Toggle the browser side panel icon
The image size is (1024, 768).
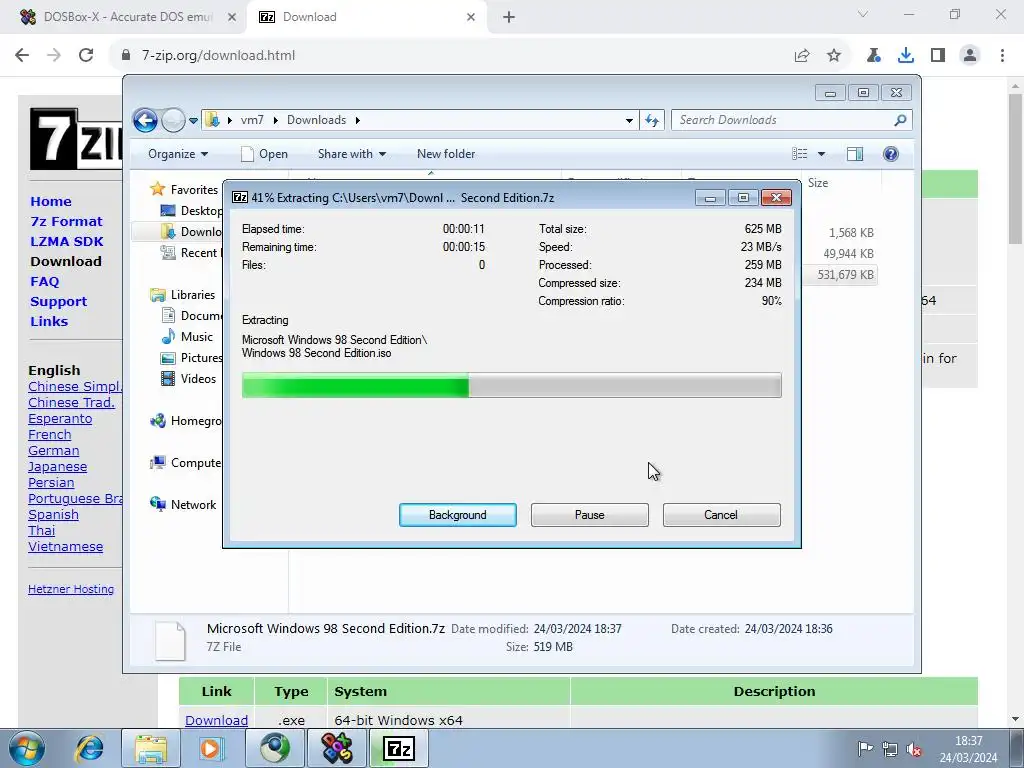tap(938, 56)
